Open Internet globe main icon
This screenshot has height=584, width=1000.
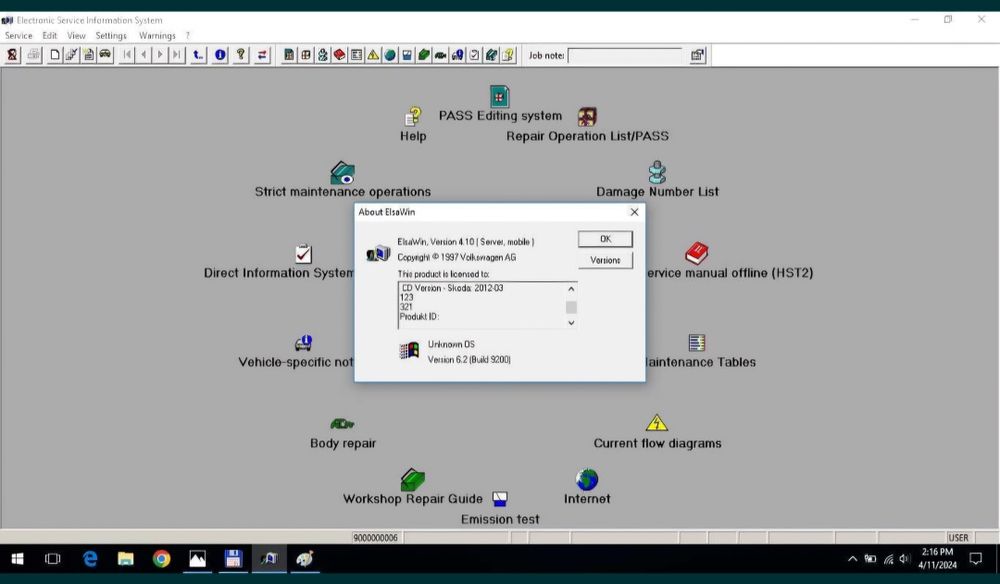point(587,479)
